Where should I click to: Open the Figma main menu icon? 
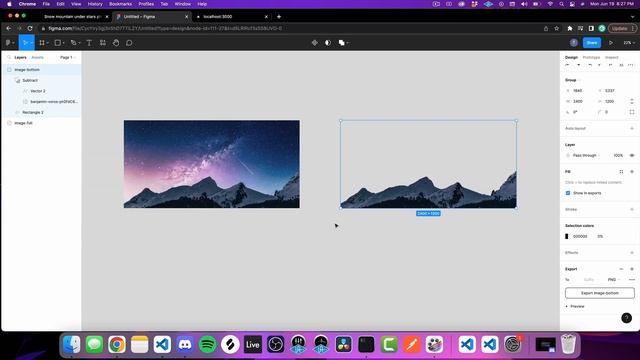point(8,42)
